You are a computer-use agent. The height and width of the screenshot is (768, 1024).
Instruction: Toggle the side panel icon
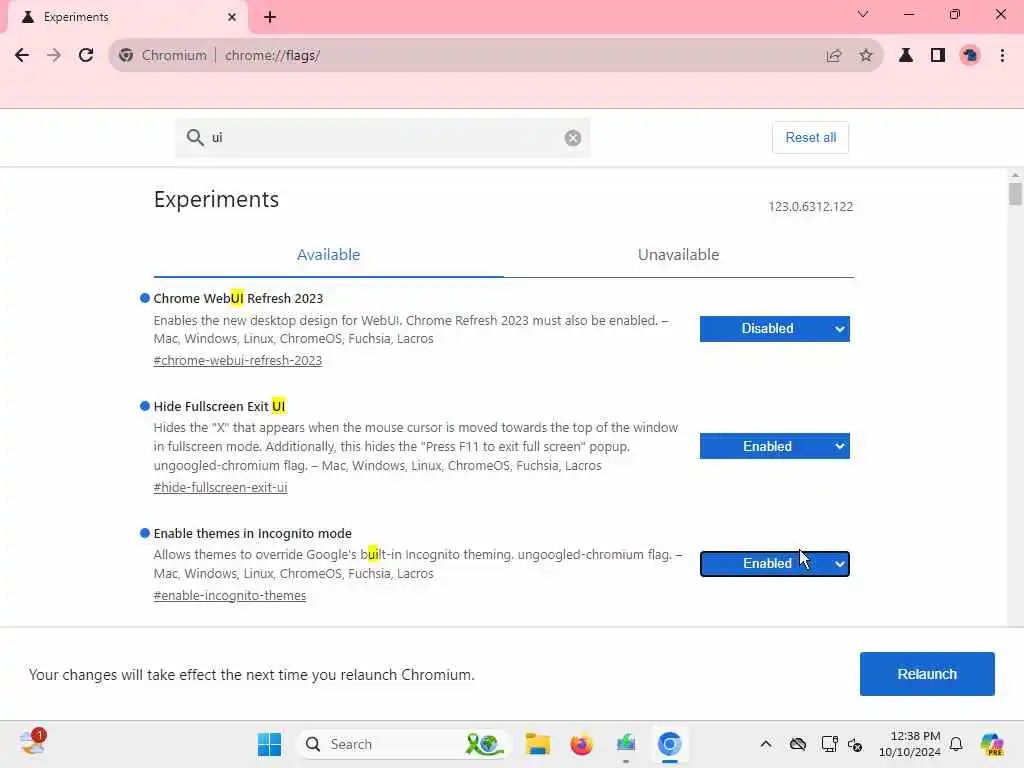tap(938, 56)
